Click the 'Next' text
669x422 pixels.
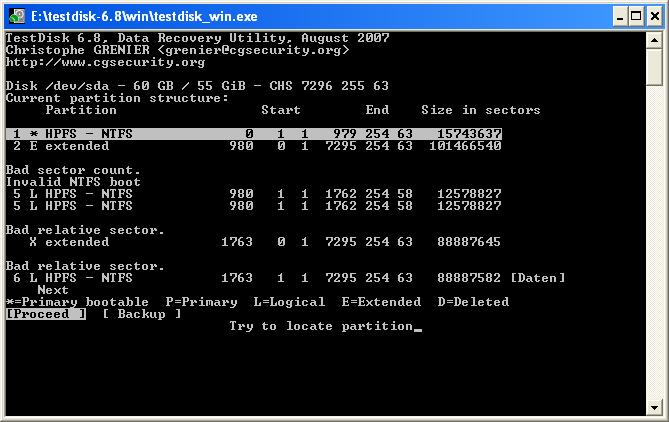coord(53,290)
